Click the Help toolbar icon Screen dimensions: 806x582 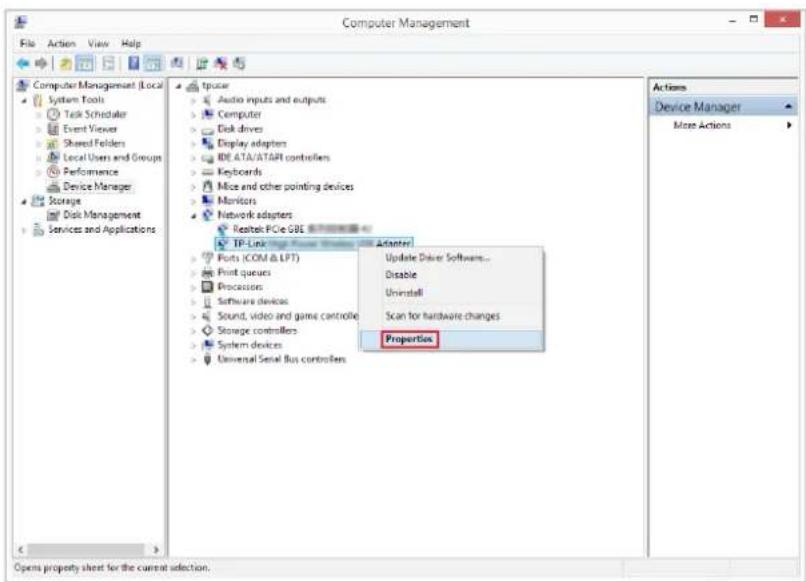[x=133, y=63]
